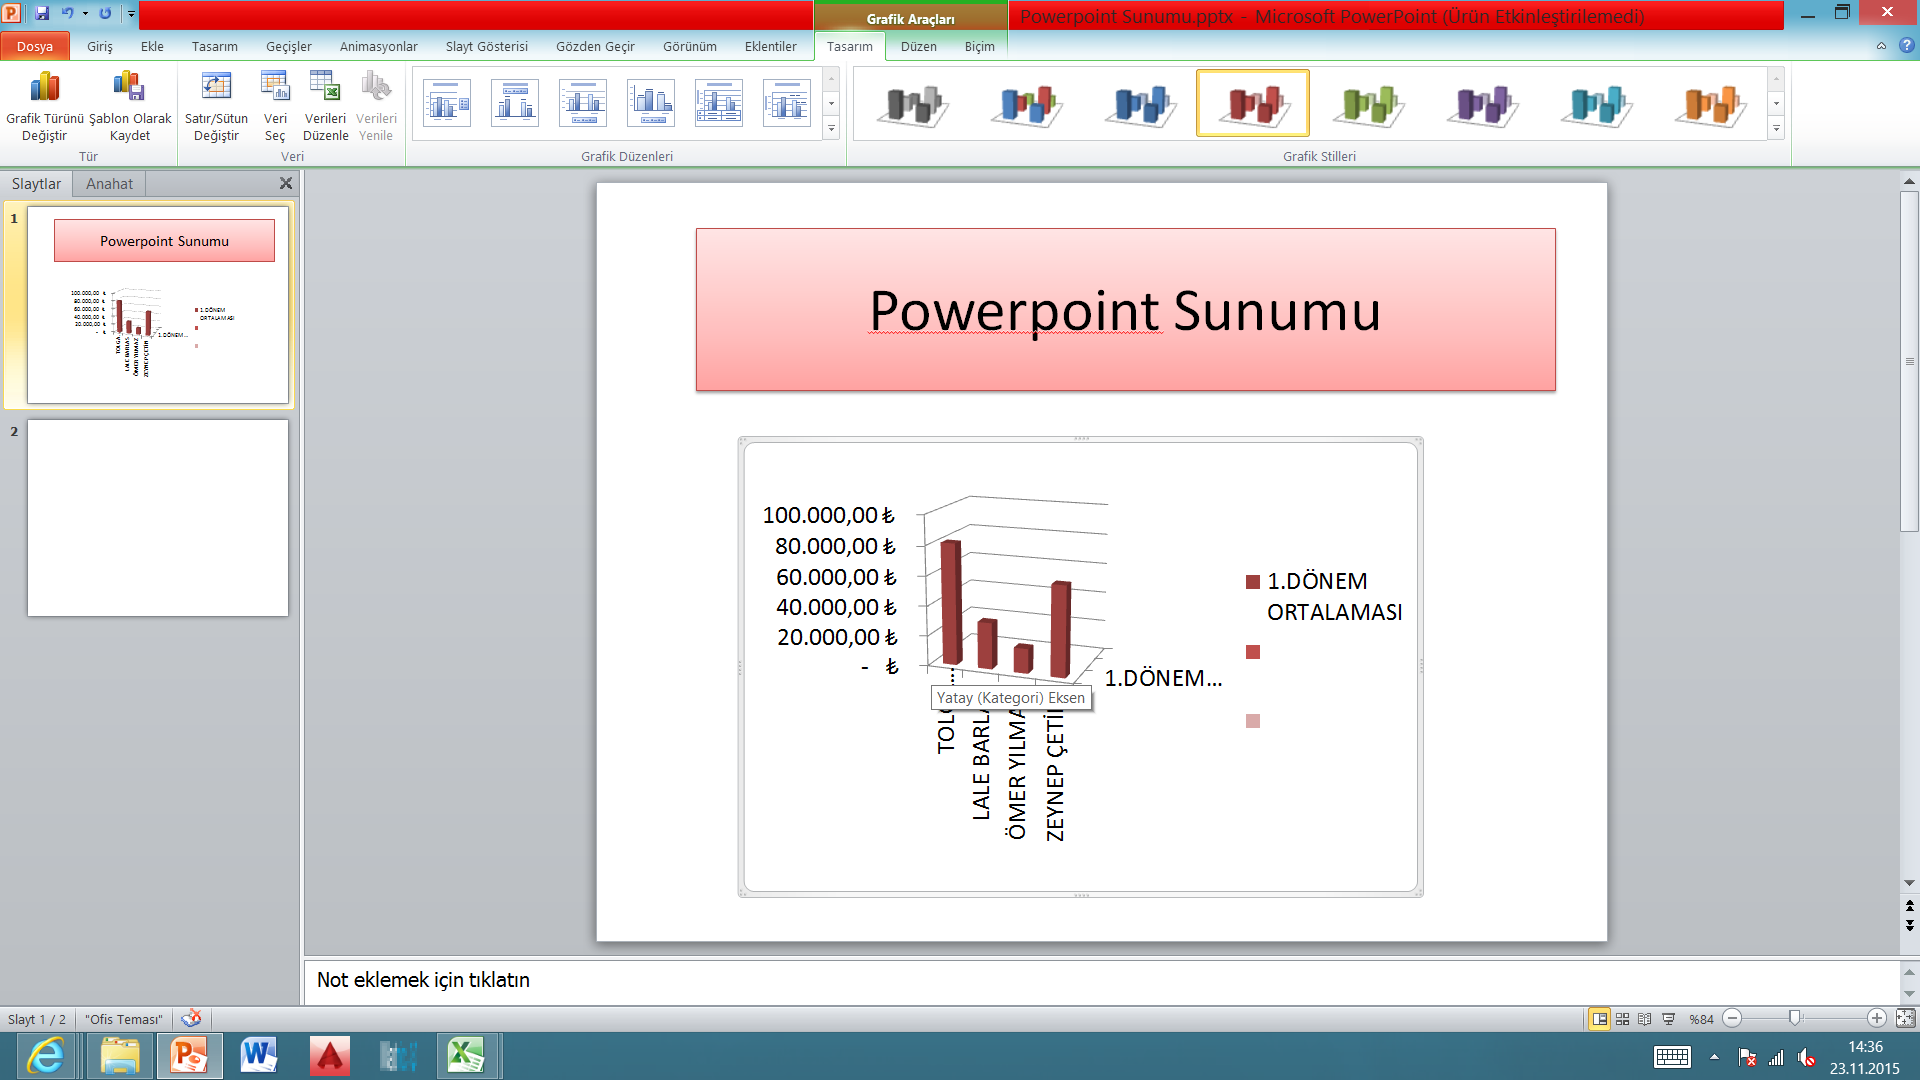Open the Eklentiler tab
The height and width of the screenshot is (1080, 1920).
pyautogui.click(x=771, y=46)
